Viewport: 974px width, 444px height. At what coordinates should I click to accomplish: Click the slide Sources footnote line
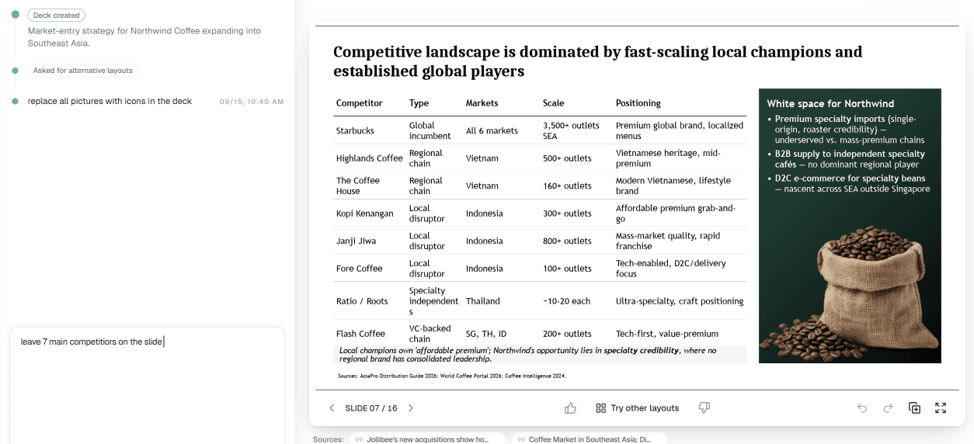tap(452, 376)
